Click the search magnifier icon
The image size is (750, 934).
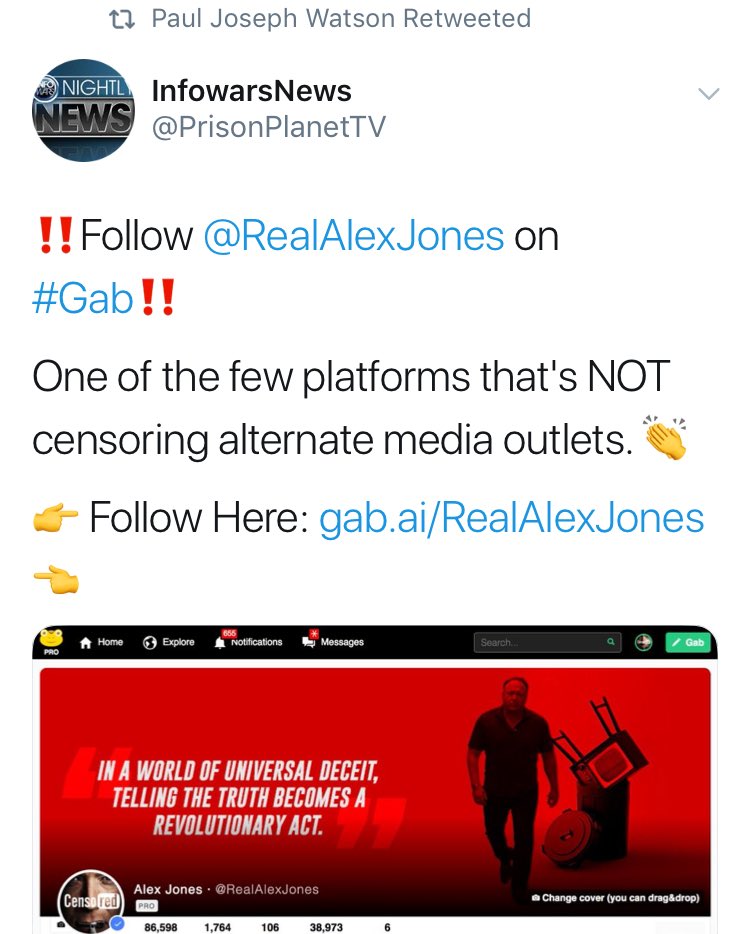point(611,642)
